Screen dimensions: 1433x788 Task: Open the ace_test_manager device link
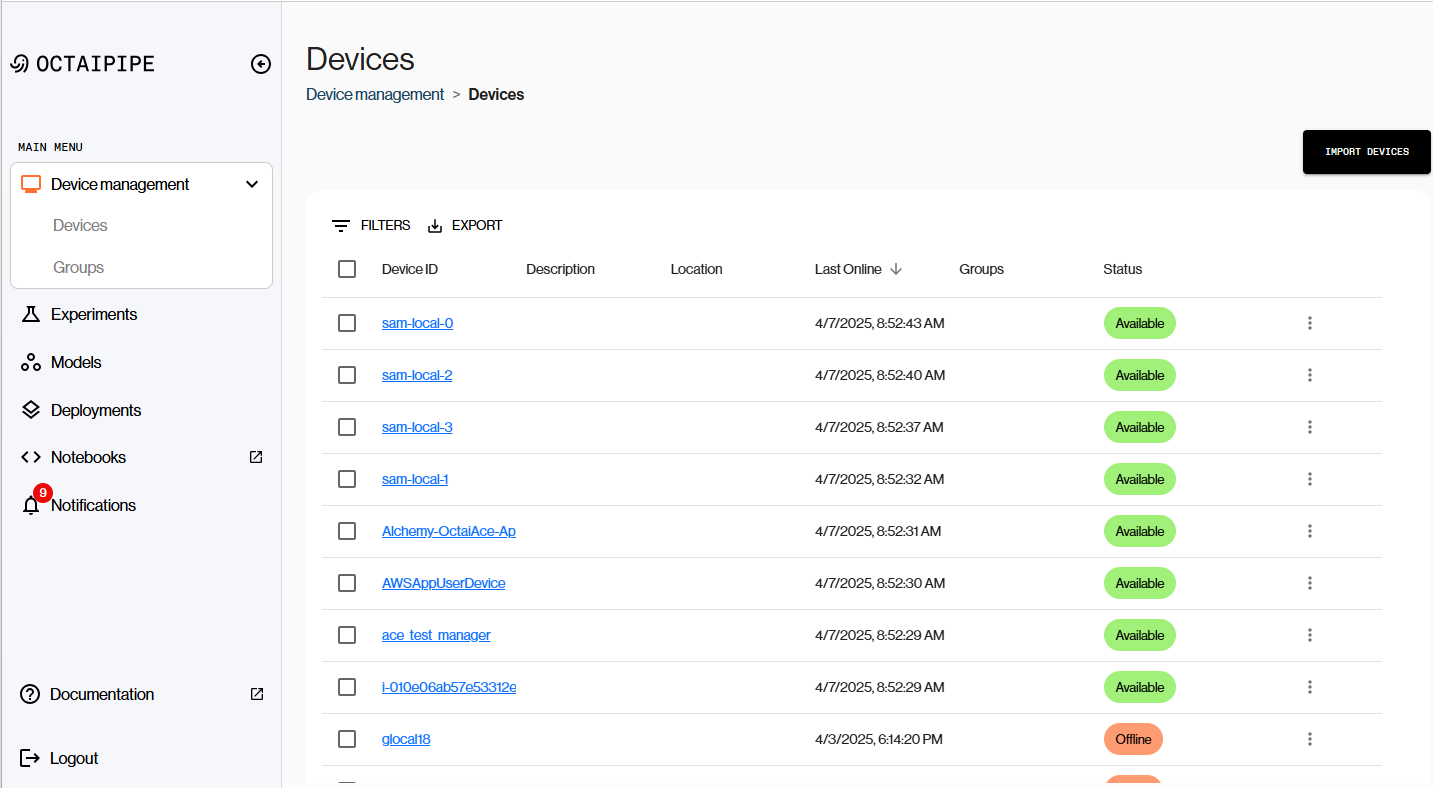(436, 635)
